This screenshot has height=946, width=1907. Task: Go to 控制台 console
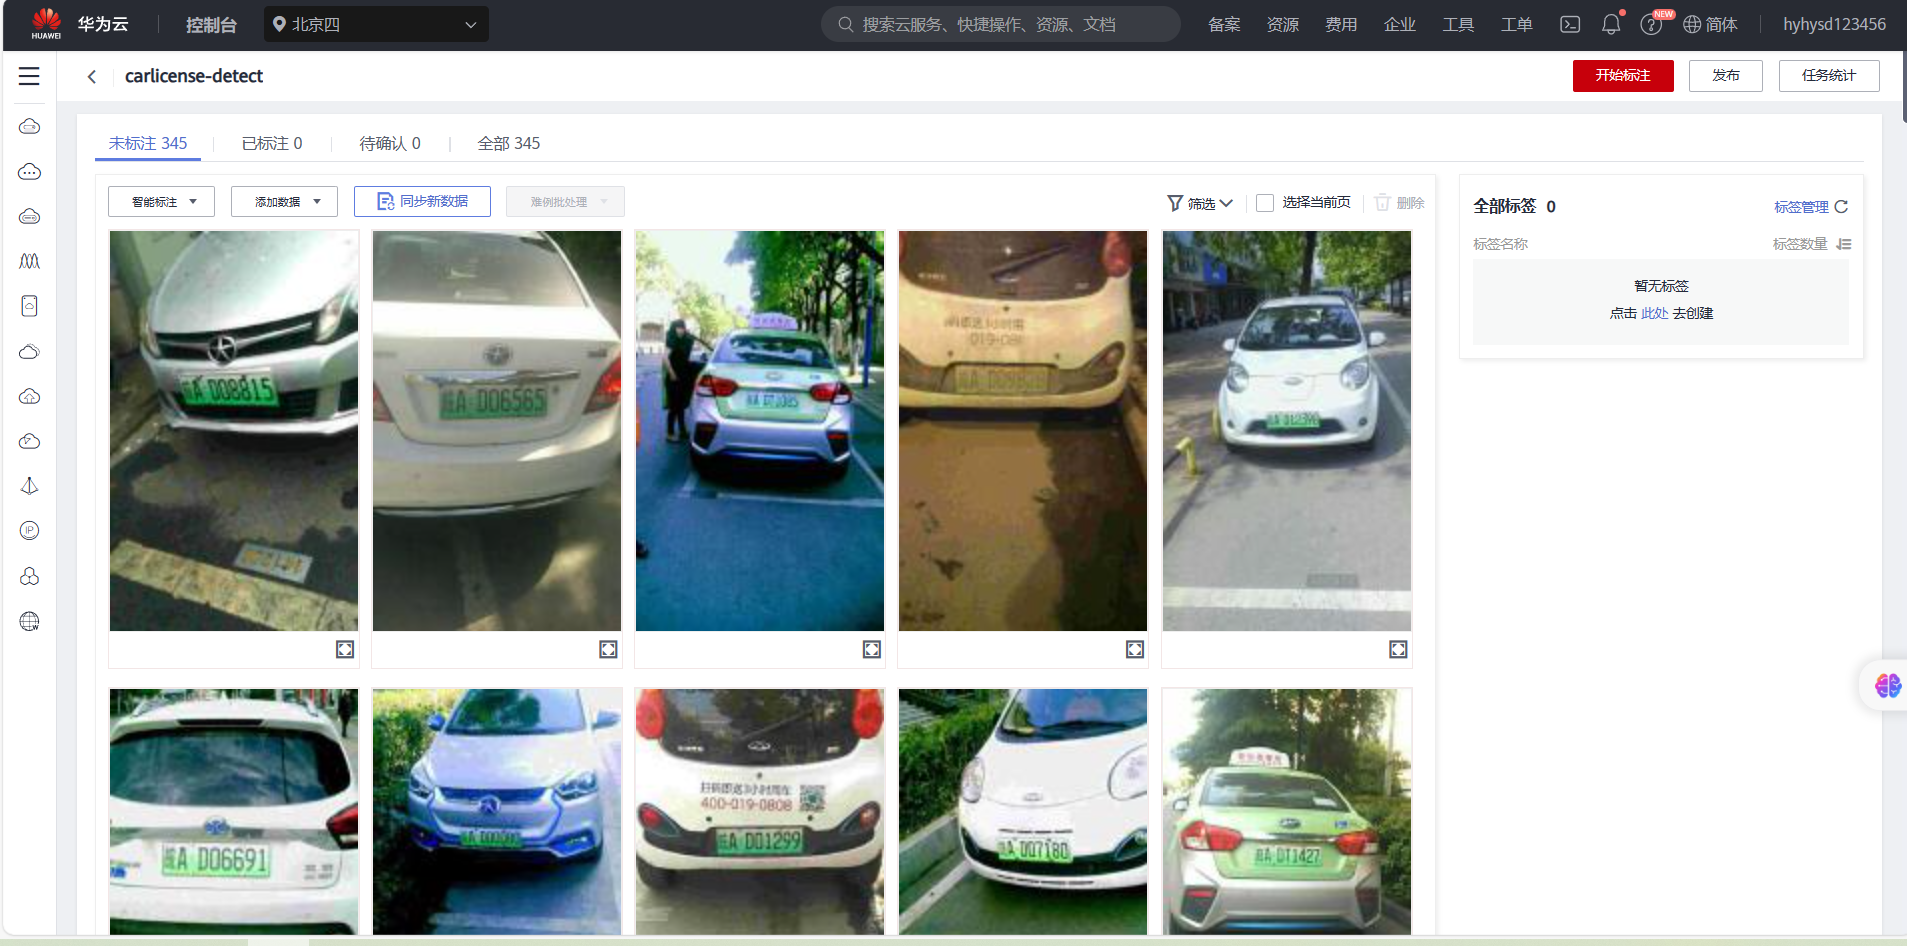pos(211,24)
